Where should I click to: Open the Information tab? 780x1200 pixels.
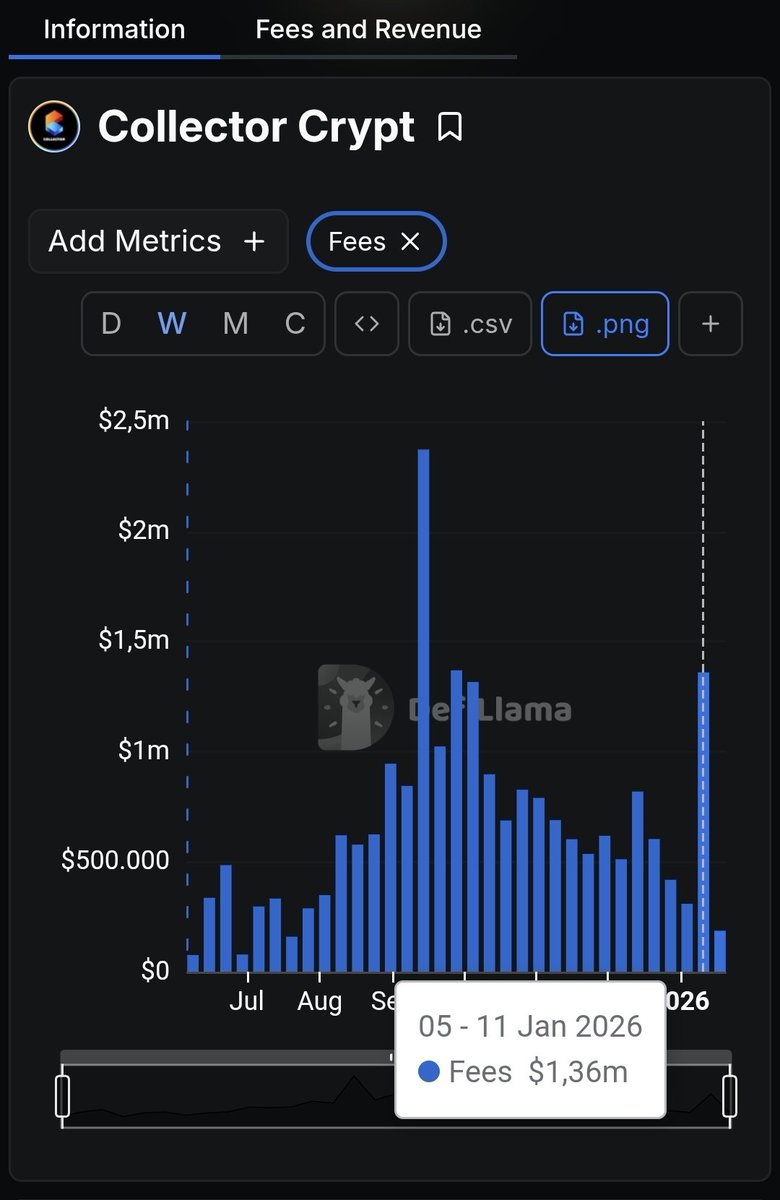(x=114, y=29)
